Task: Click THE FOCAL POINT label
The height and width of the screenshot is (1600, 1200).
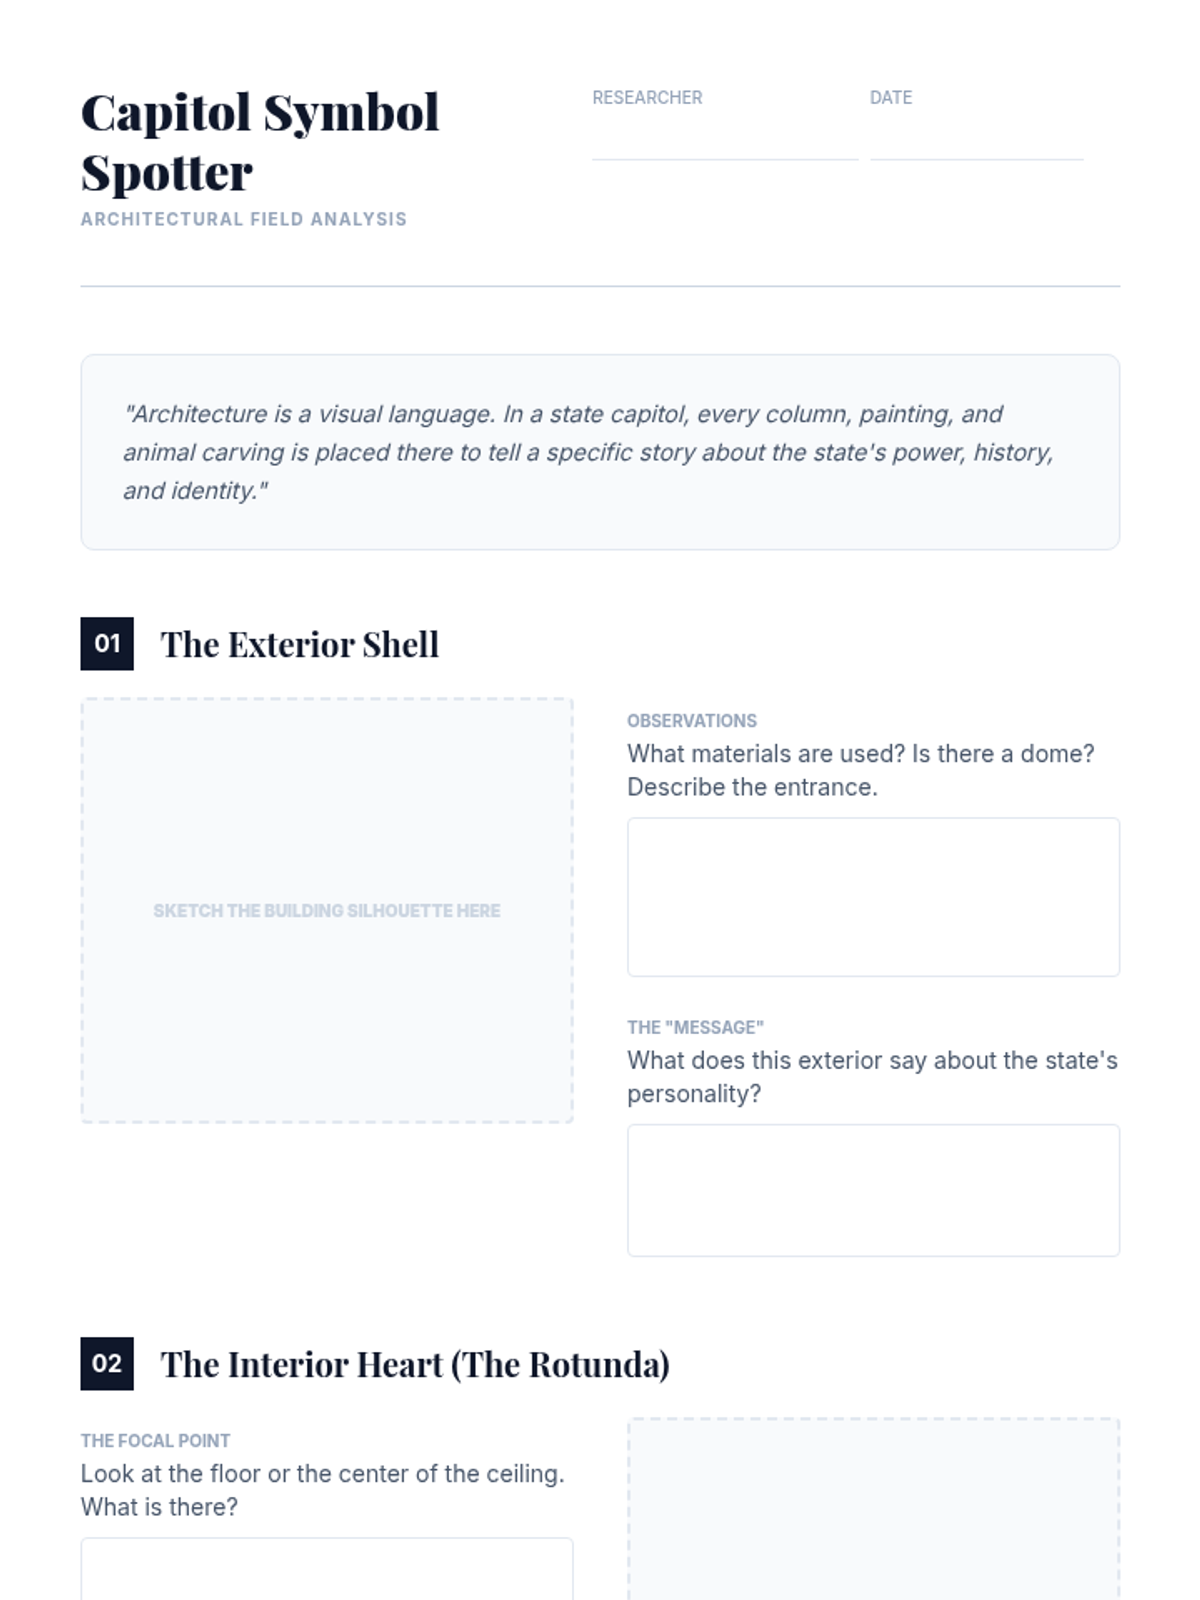Action: pyautogui.click(x=155, y=1441)
